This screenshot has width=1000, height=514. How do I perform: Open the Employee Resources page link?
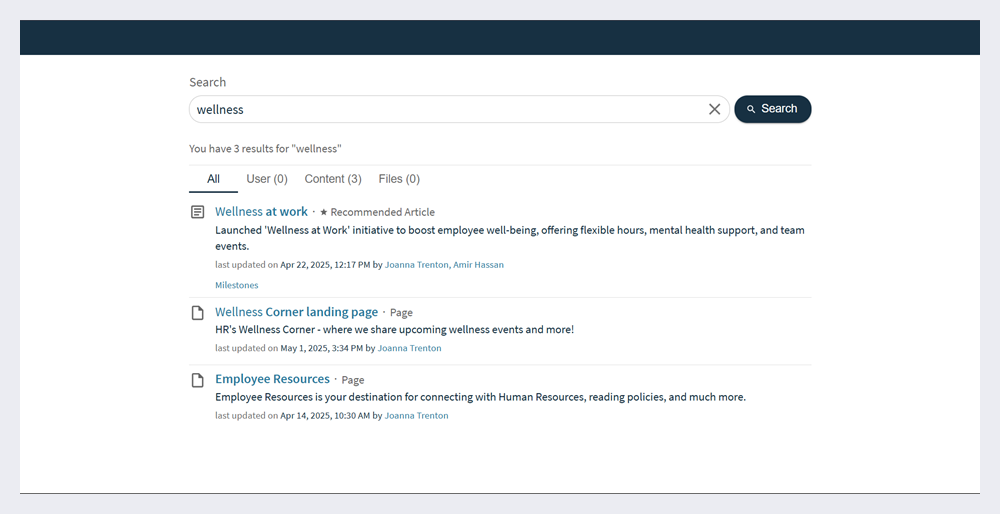pos(272,379)
